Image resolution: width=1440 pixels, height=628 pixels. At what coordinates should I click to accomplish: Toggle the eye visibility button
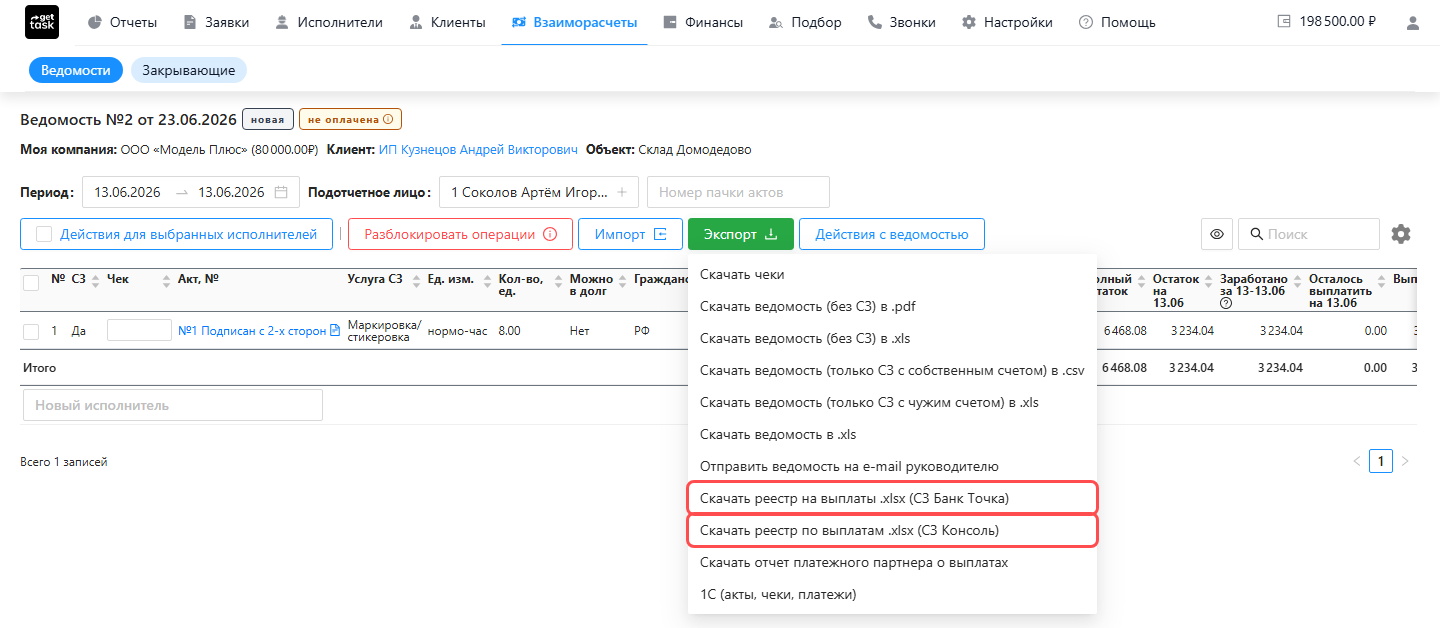[x=1217, y=234]
